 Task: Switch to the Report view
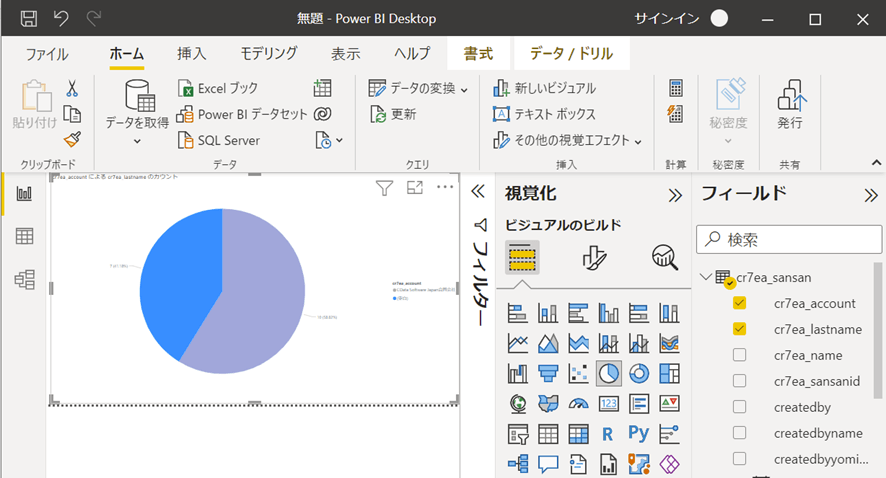[x=24, y=194]
